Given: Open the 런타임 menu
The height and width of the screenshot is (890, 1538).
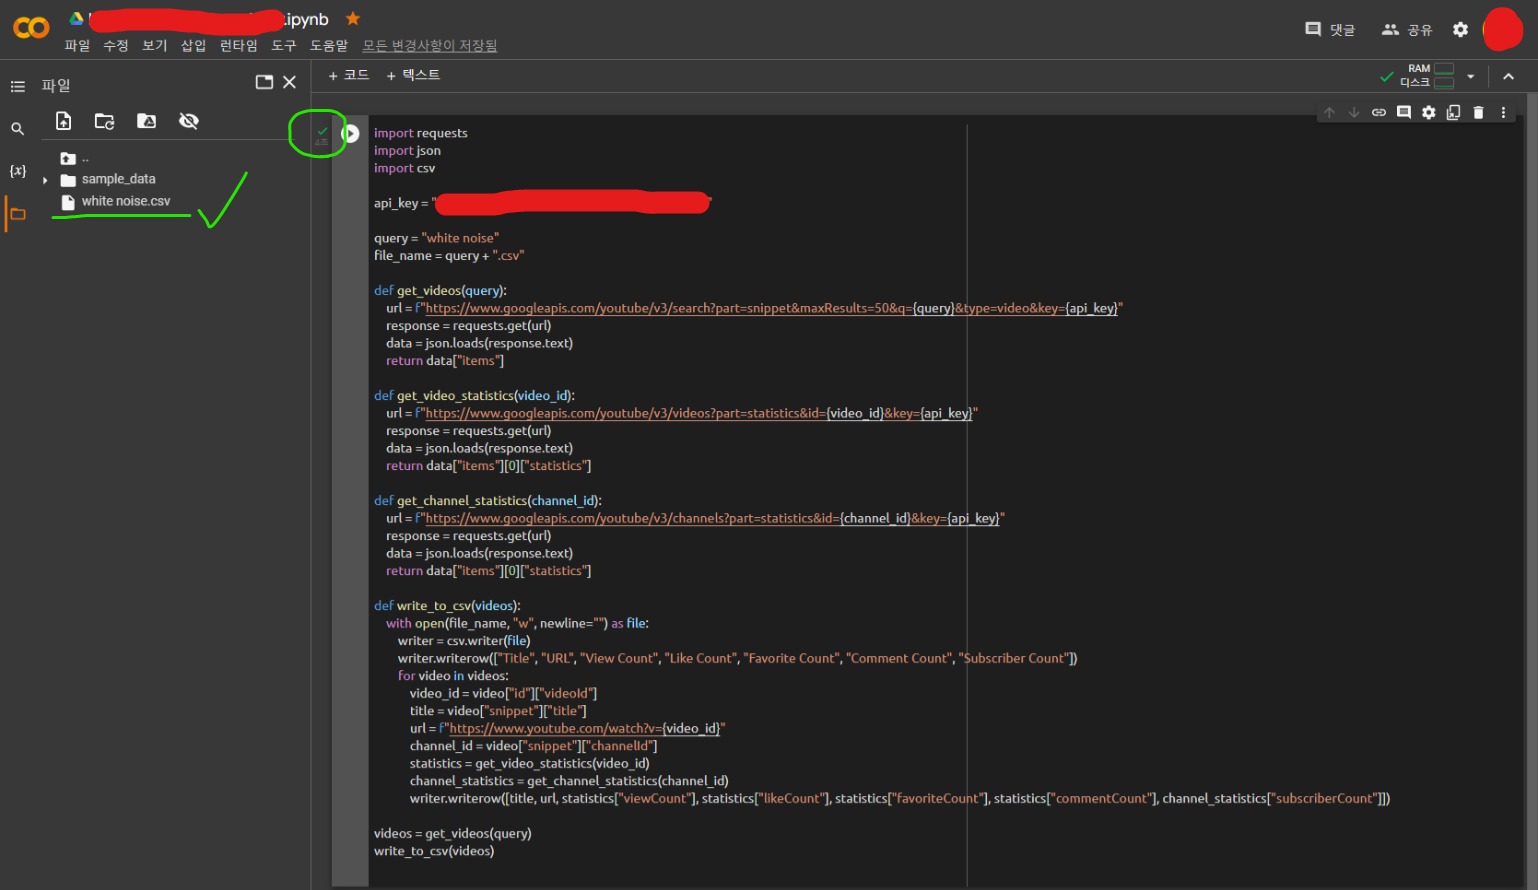Looking at the screenshot, I should tap(238, 45).
